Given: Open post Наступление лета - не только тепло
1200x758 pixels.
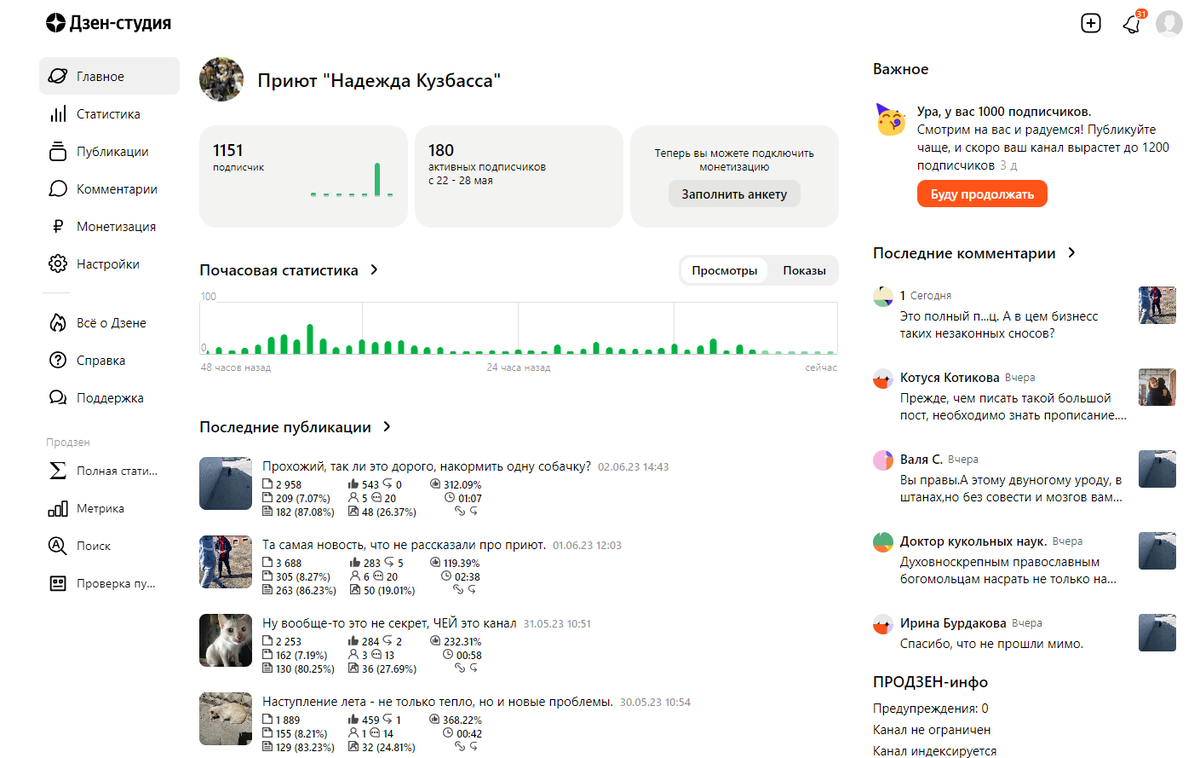Looking at the screenshot, I should 437,702.
